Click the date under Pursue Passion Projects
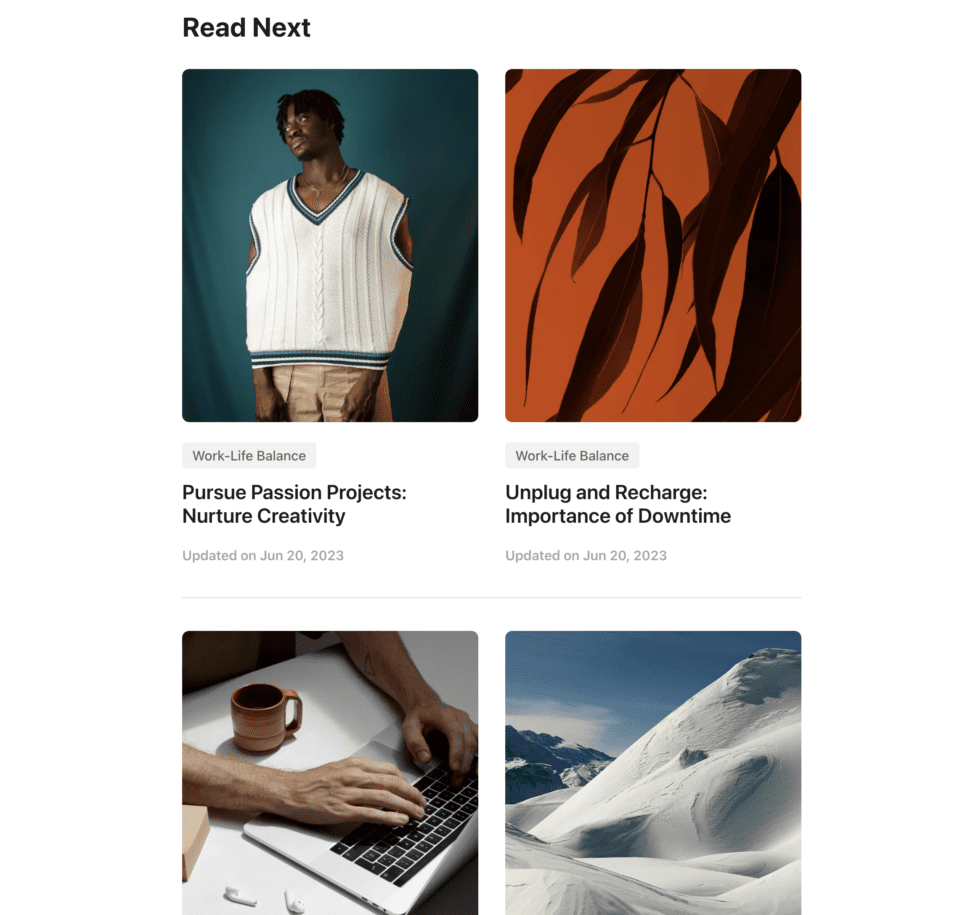Screen dimensions: 960x915 click(x=263, y=555)
